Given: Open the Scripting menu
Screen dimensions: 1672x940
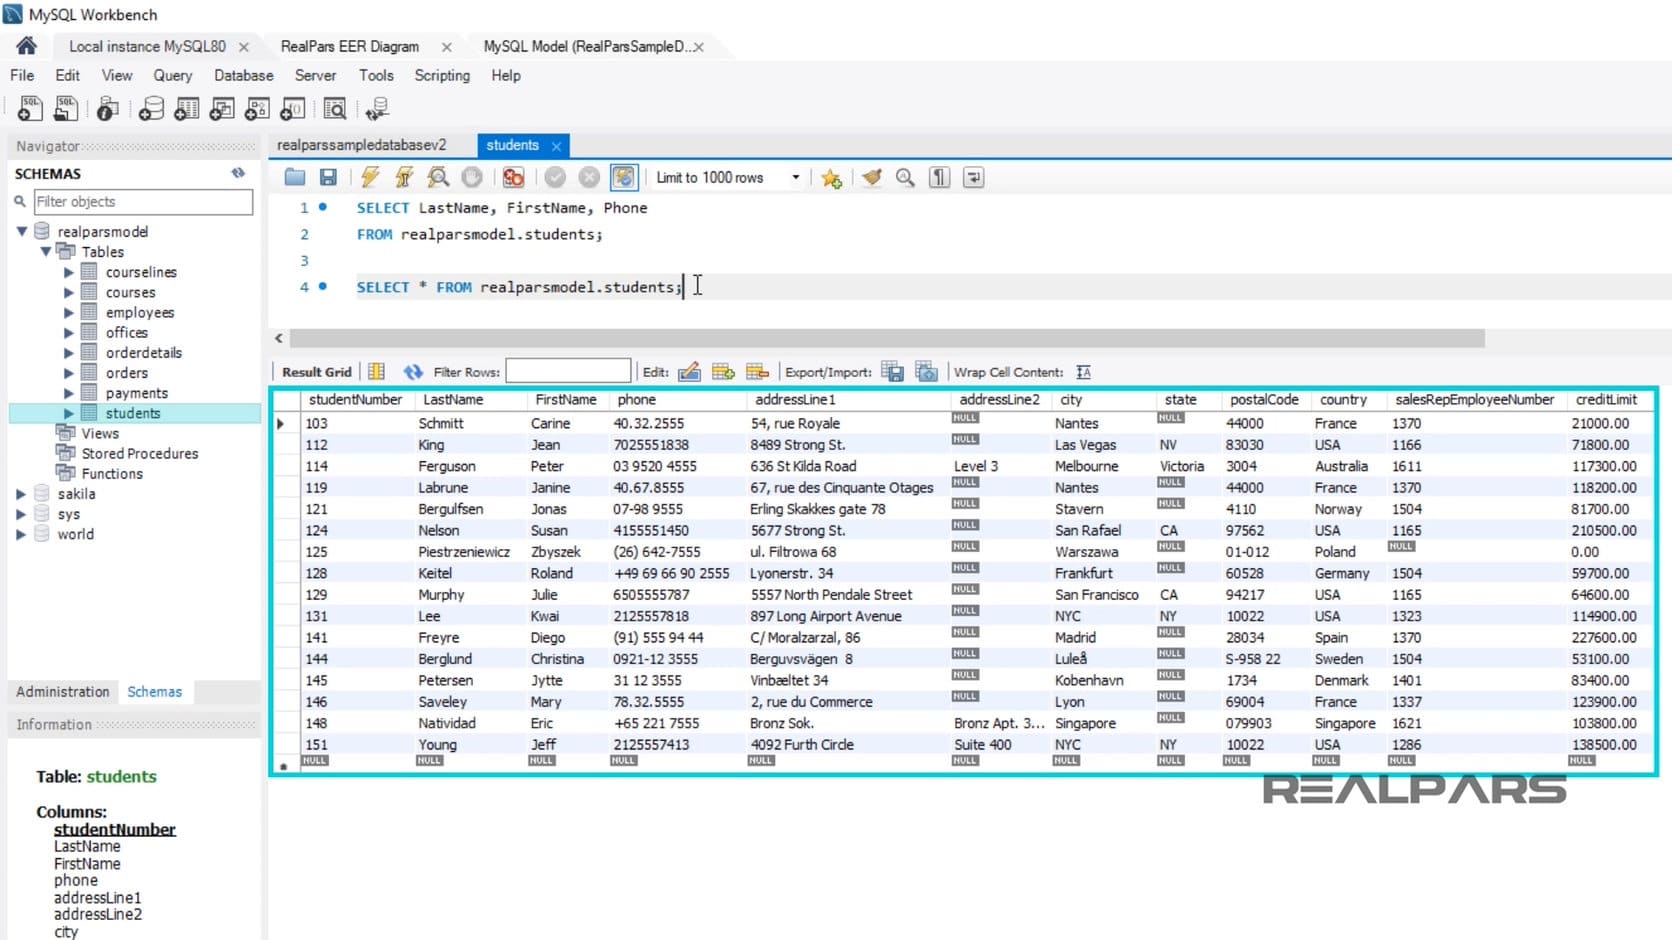Looking at the screenshot, I should tap(442, 75).
